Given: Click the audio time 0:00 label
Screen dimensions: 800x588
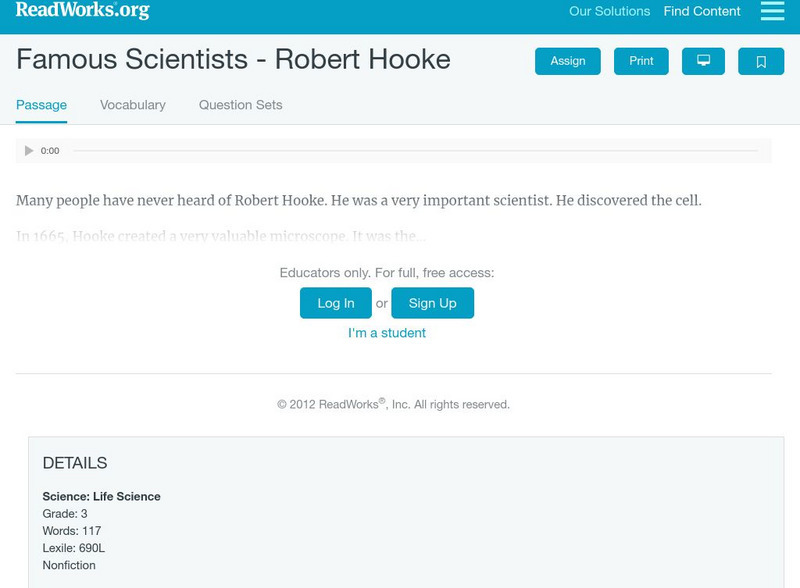Looking at the screenshot, I should pyautogui.click(x=50, y=151).
